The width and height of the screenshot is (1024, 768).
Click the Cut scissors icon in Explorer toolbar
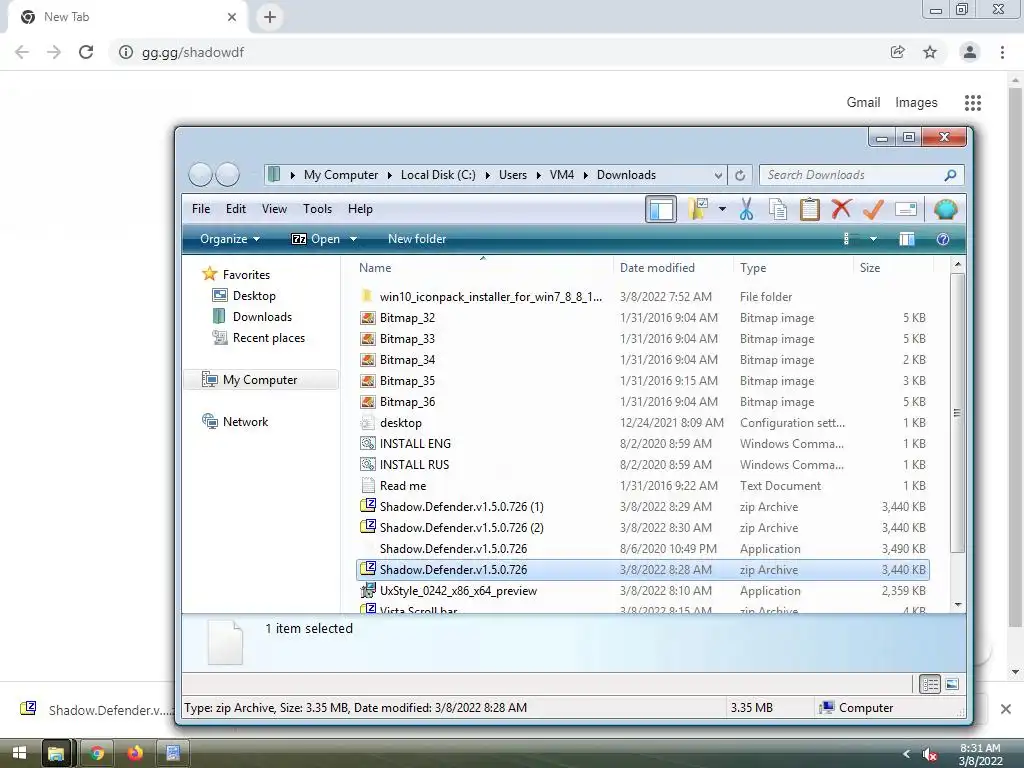pyautogui.click(x=746, y=209)
